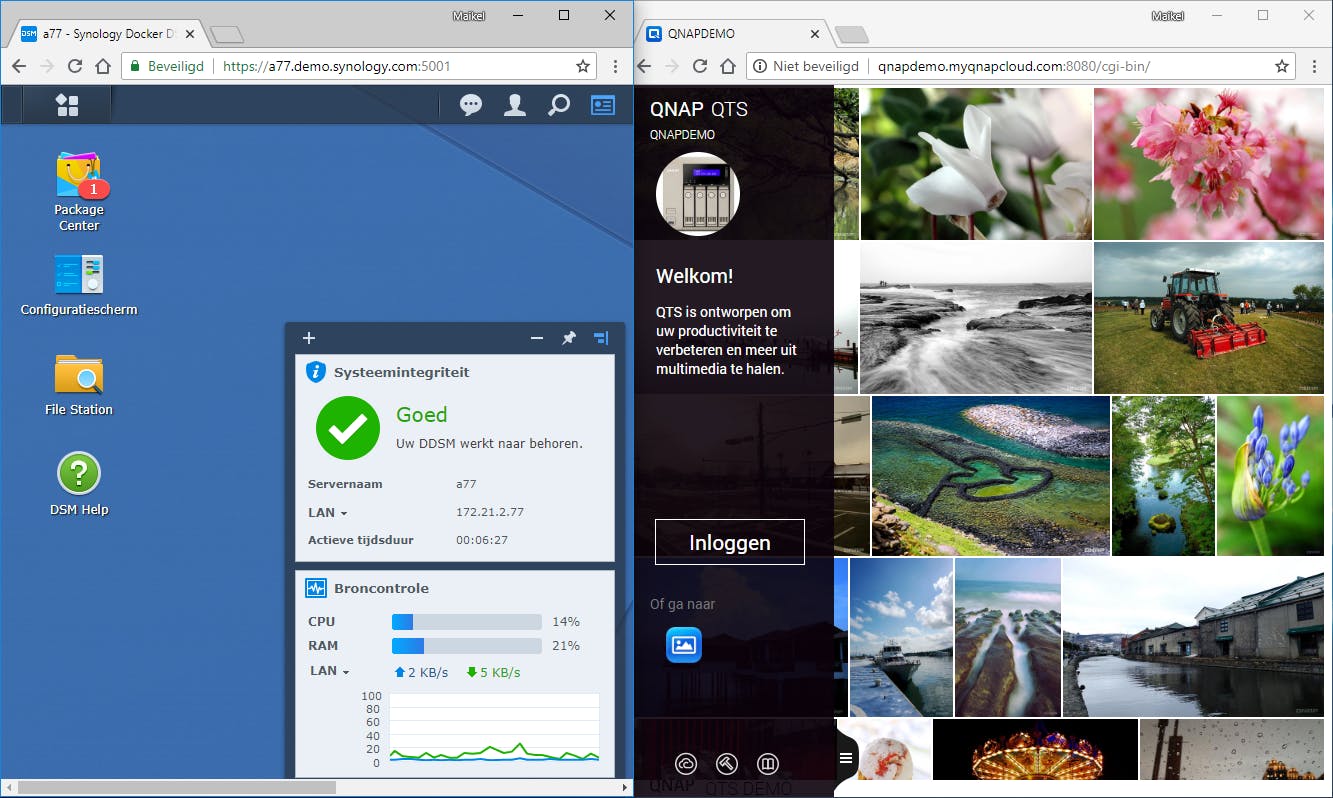Click the green Beveiligd security indicator
The image size is (1333, 798).
(x=166, y=66)
